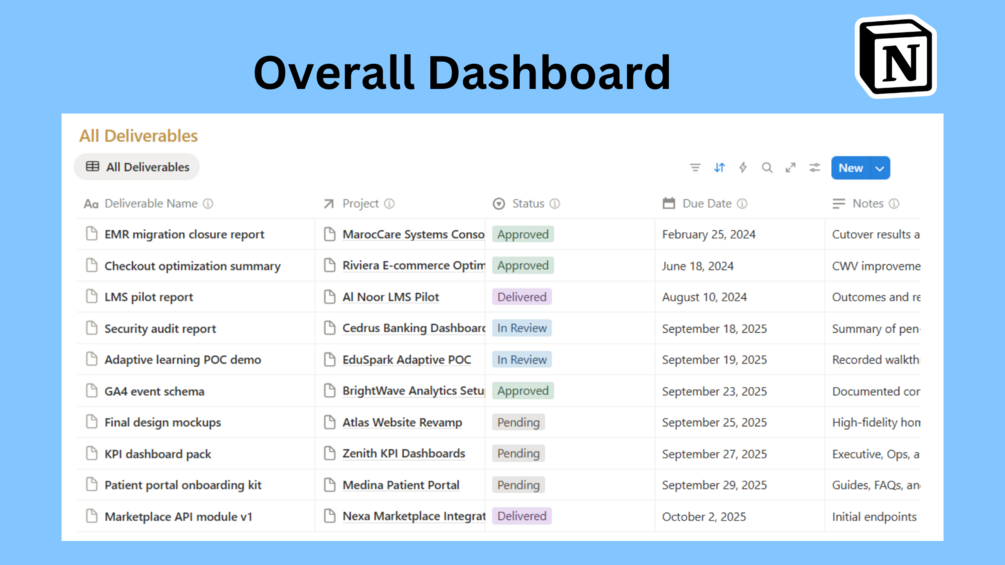
Task: Click the All Deliverables heading
Action: (138, 136)
